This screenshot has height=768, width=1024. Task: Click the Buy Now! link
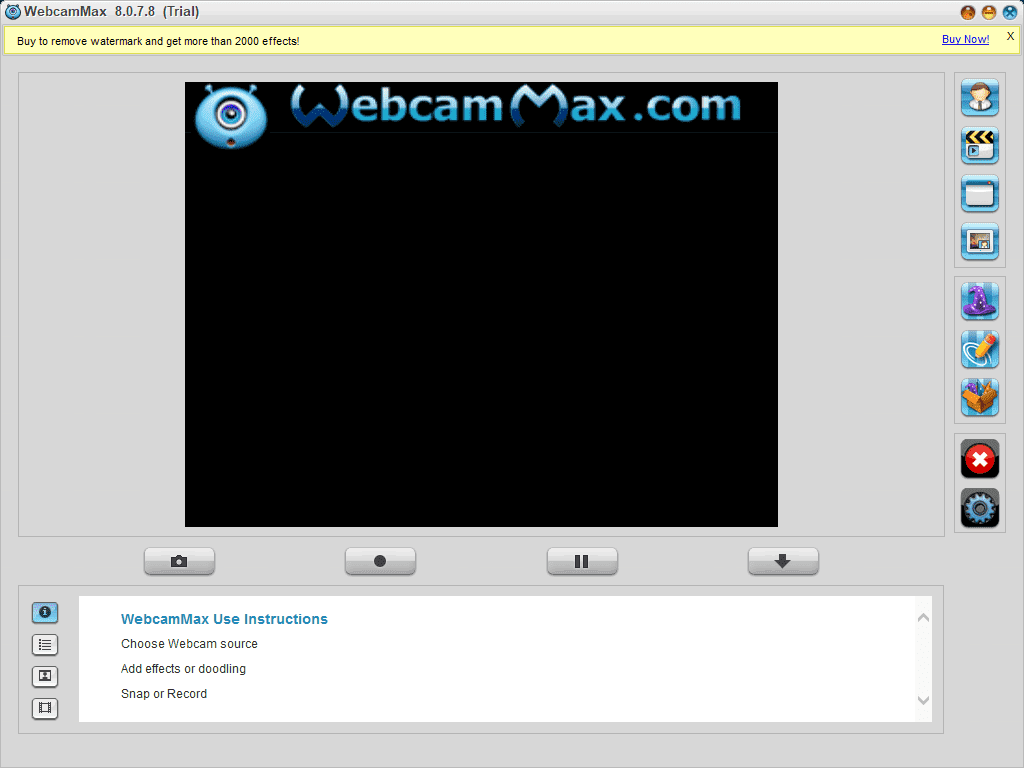pyautogui.click(x=965, y=39)
